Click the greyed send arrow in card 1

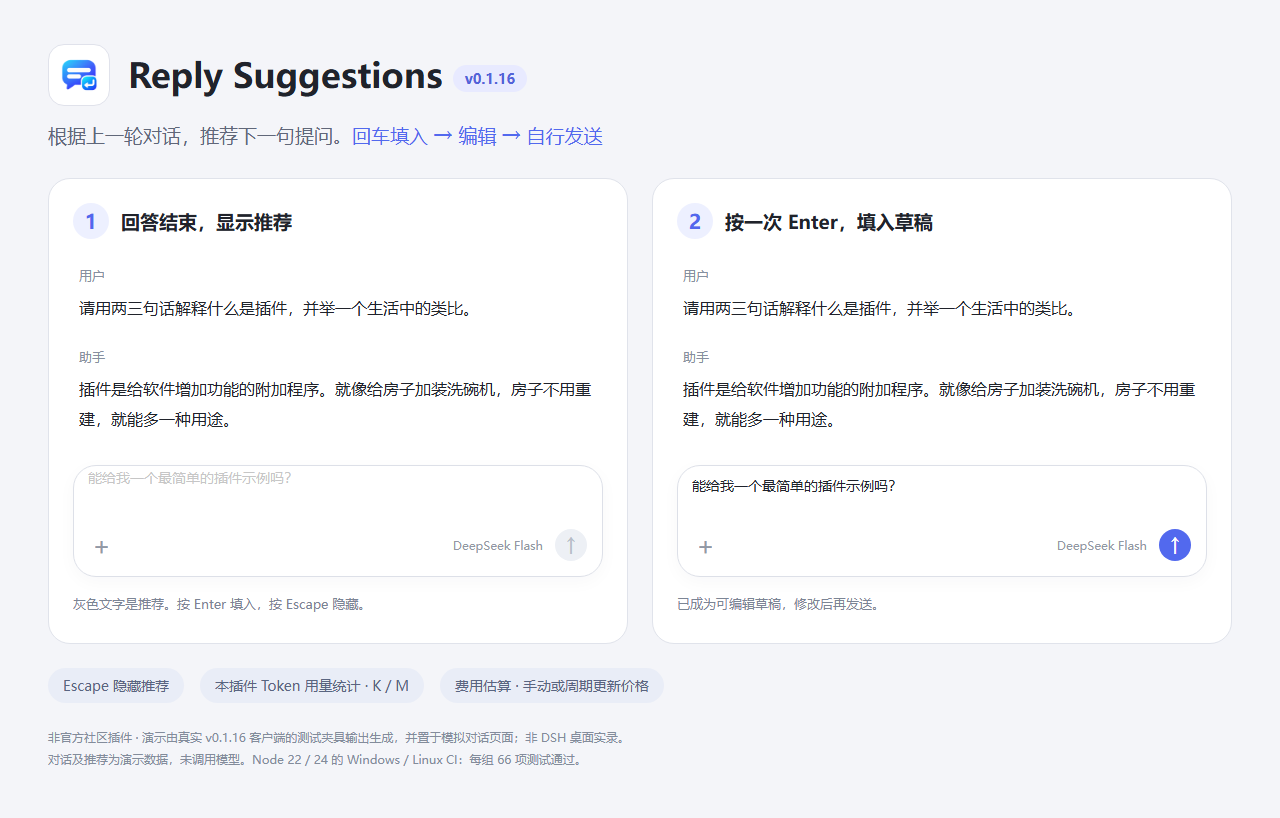click(x=571, y=545)
